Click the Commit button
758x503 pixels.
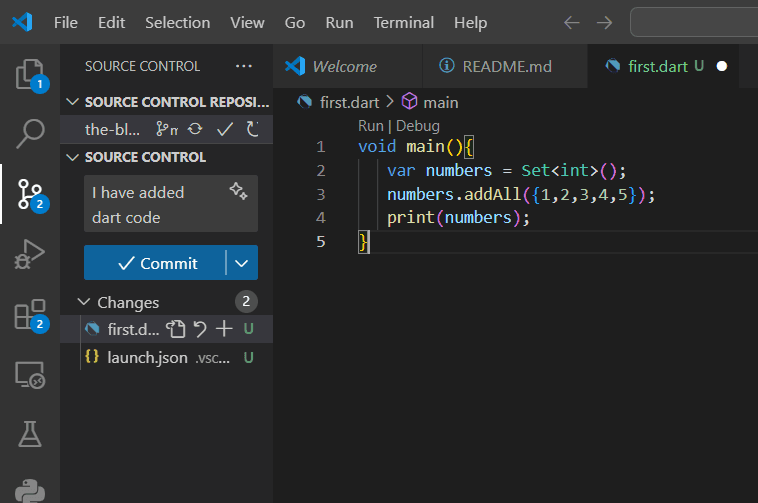(x=155, y=263)
